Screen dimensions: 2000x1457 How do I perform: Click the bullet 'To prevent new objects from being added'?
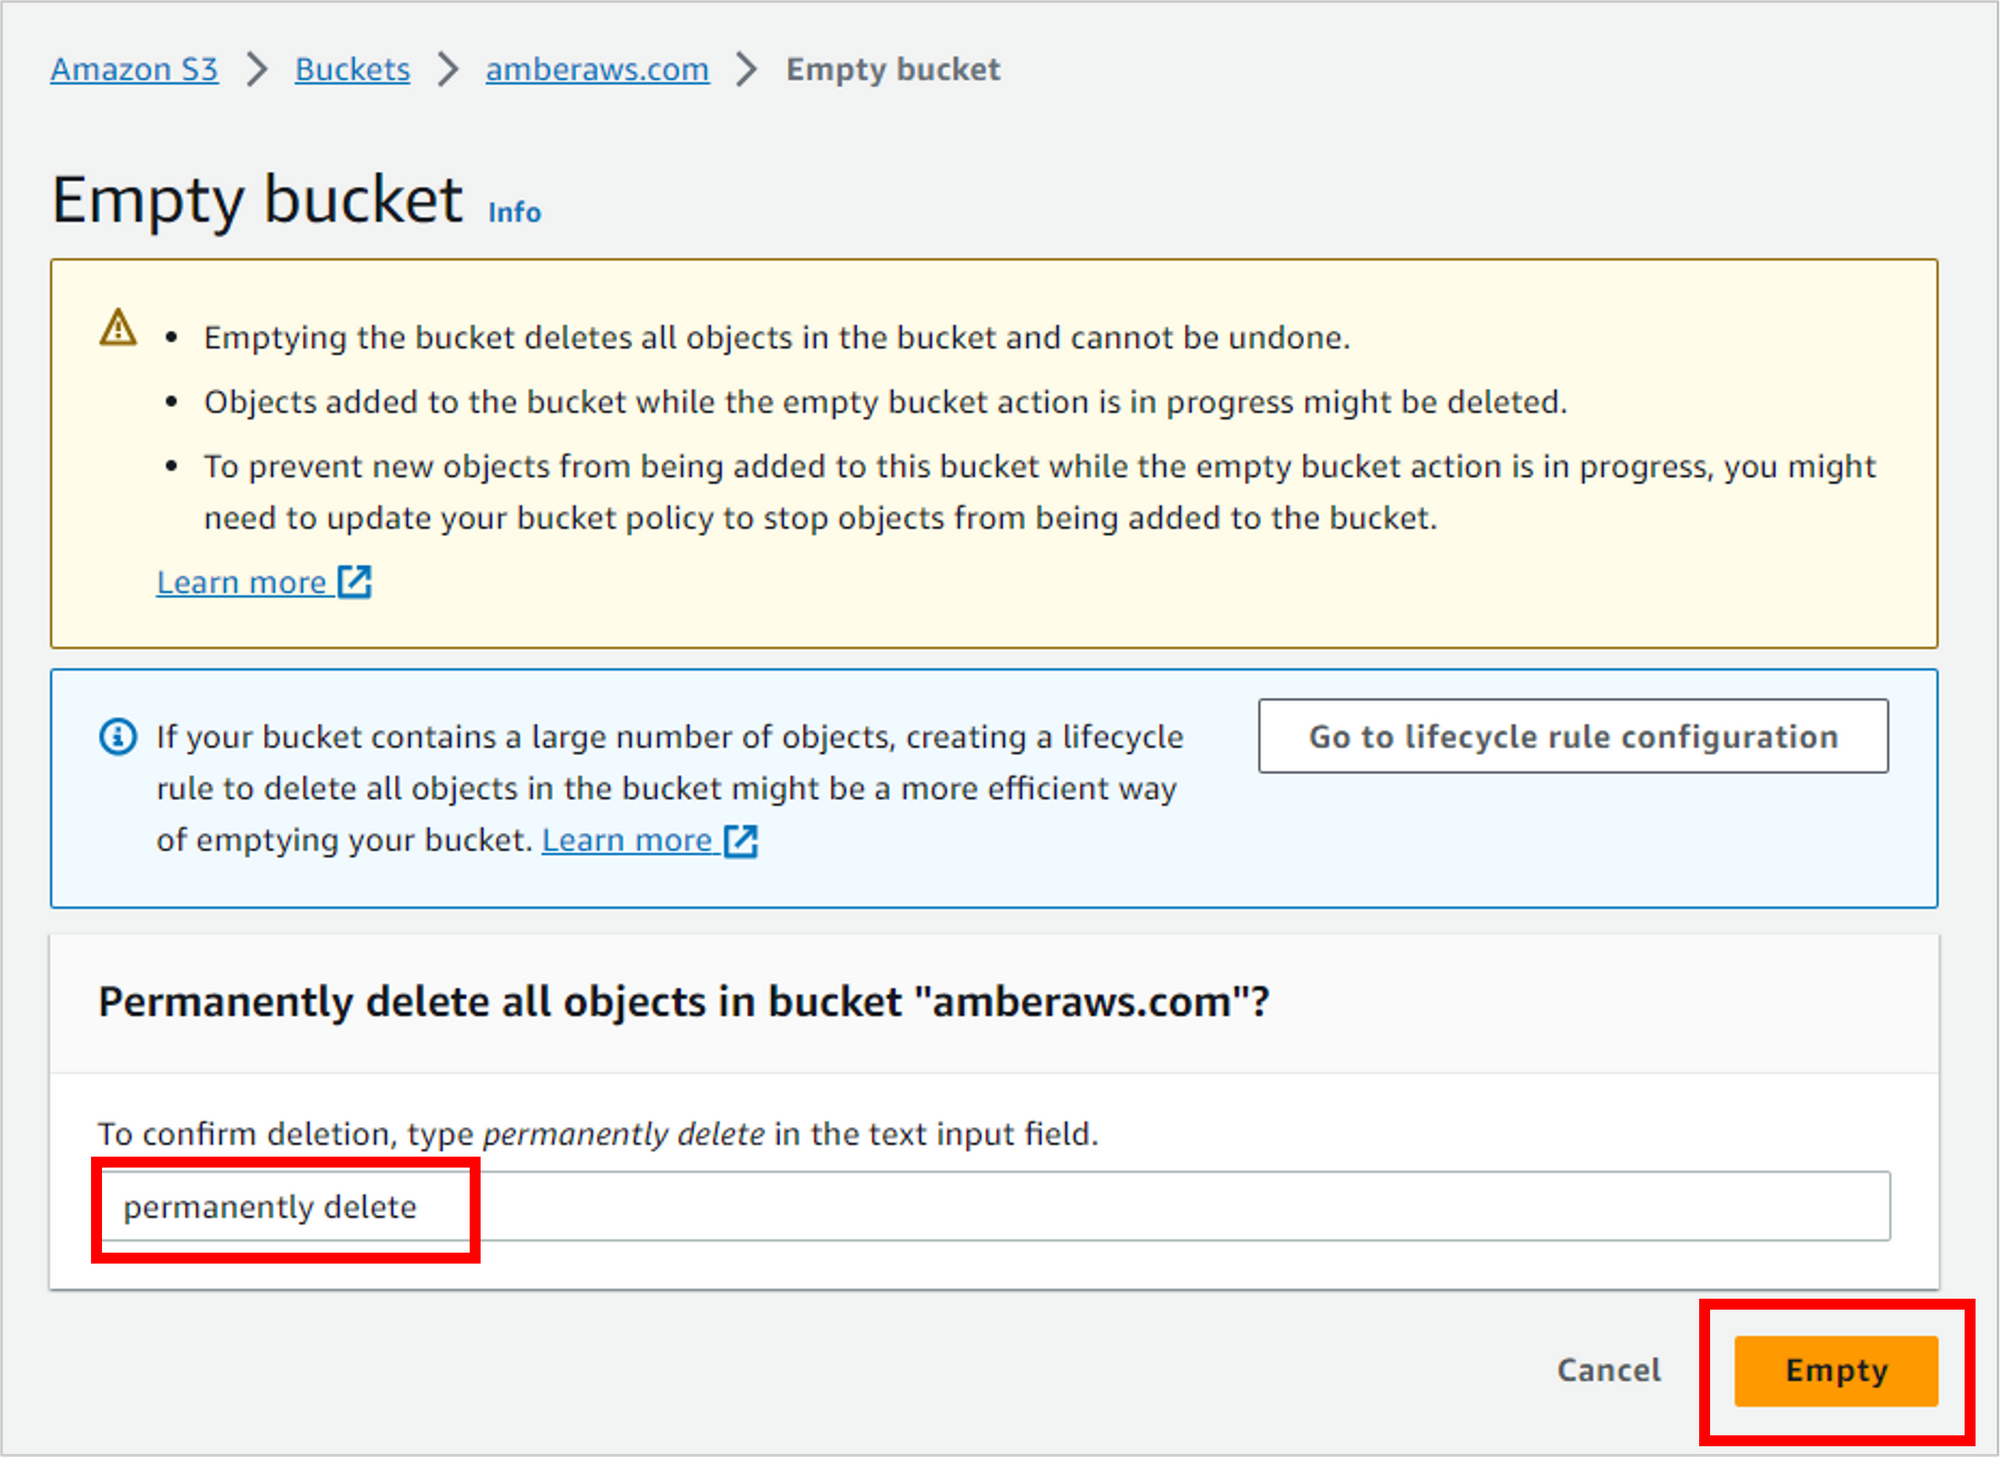pyautogui.click(x=1040, y=492)
